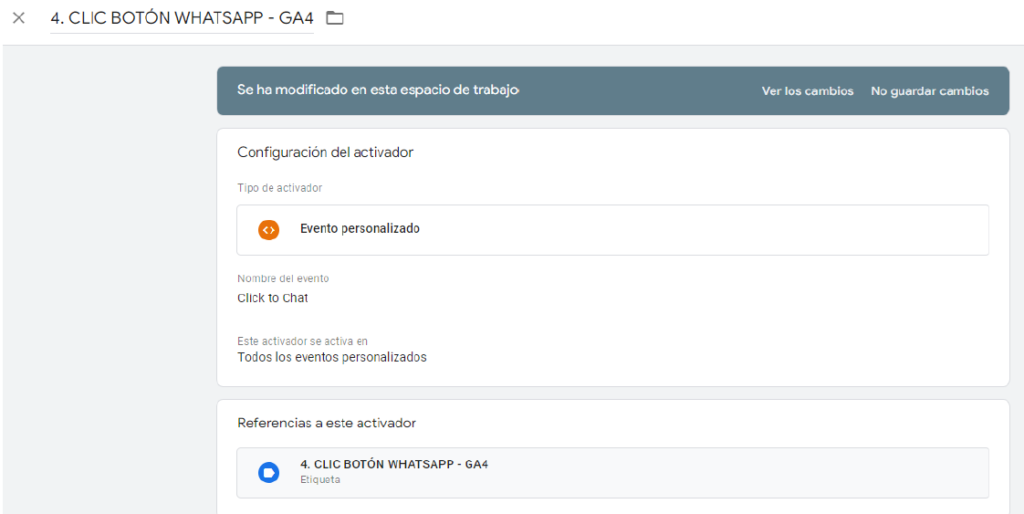Select the Evento personalizado trigger type label
This screenshot has height=514, width=1024.
point(360,229)
